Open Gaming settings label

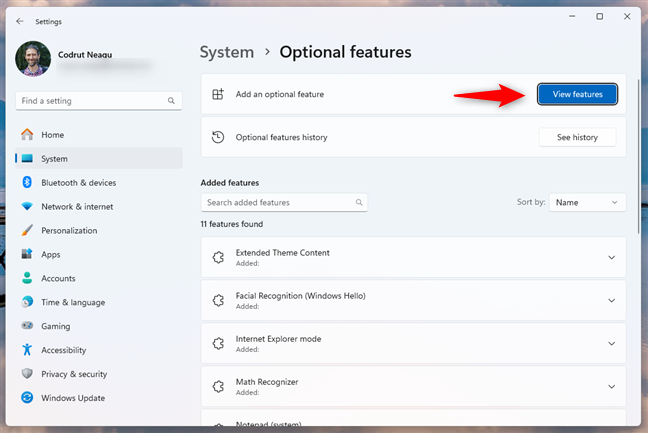[x=56, y=326]
